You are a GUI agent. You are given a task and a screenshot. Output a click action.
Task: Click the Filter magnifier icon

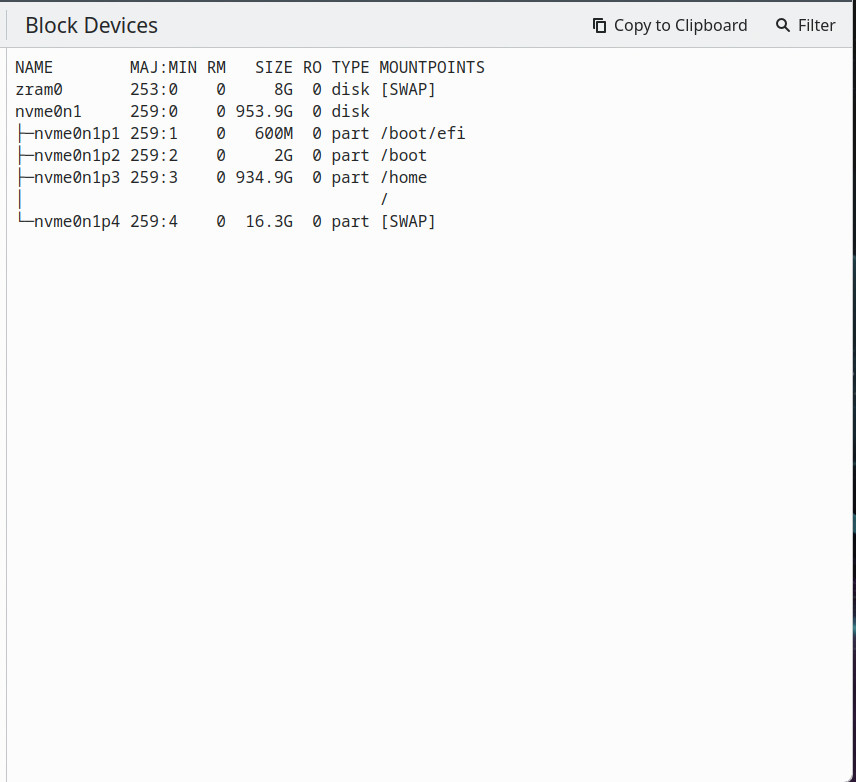782,25
